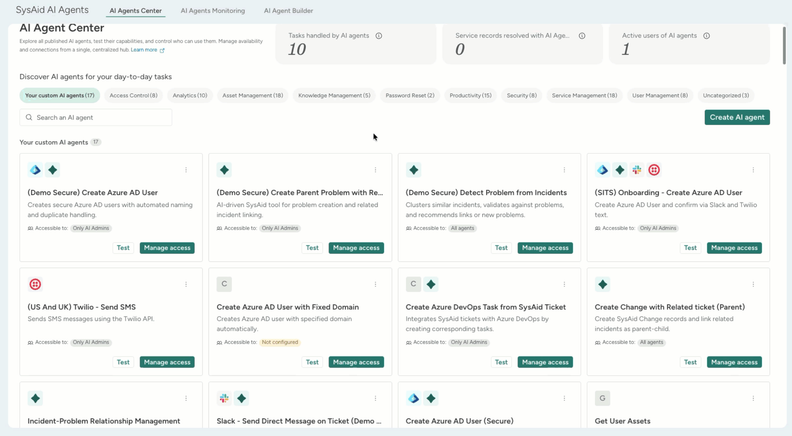Filter by Password Reset (2) category
The height and width of the screenshot is (436, 792).
[x=410, y=95]
